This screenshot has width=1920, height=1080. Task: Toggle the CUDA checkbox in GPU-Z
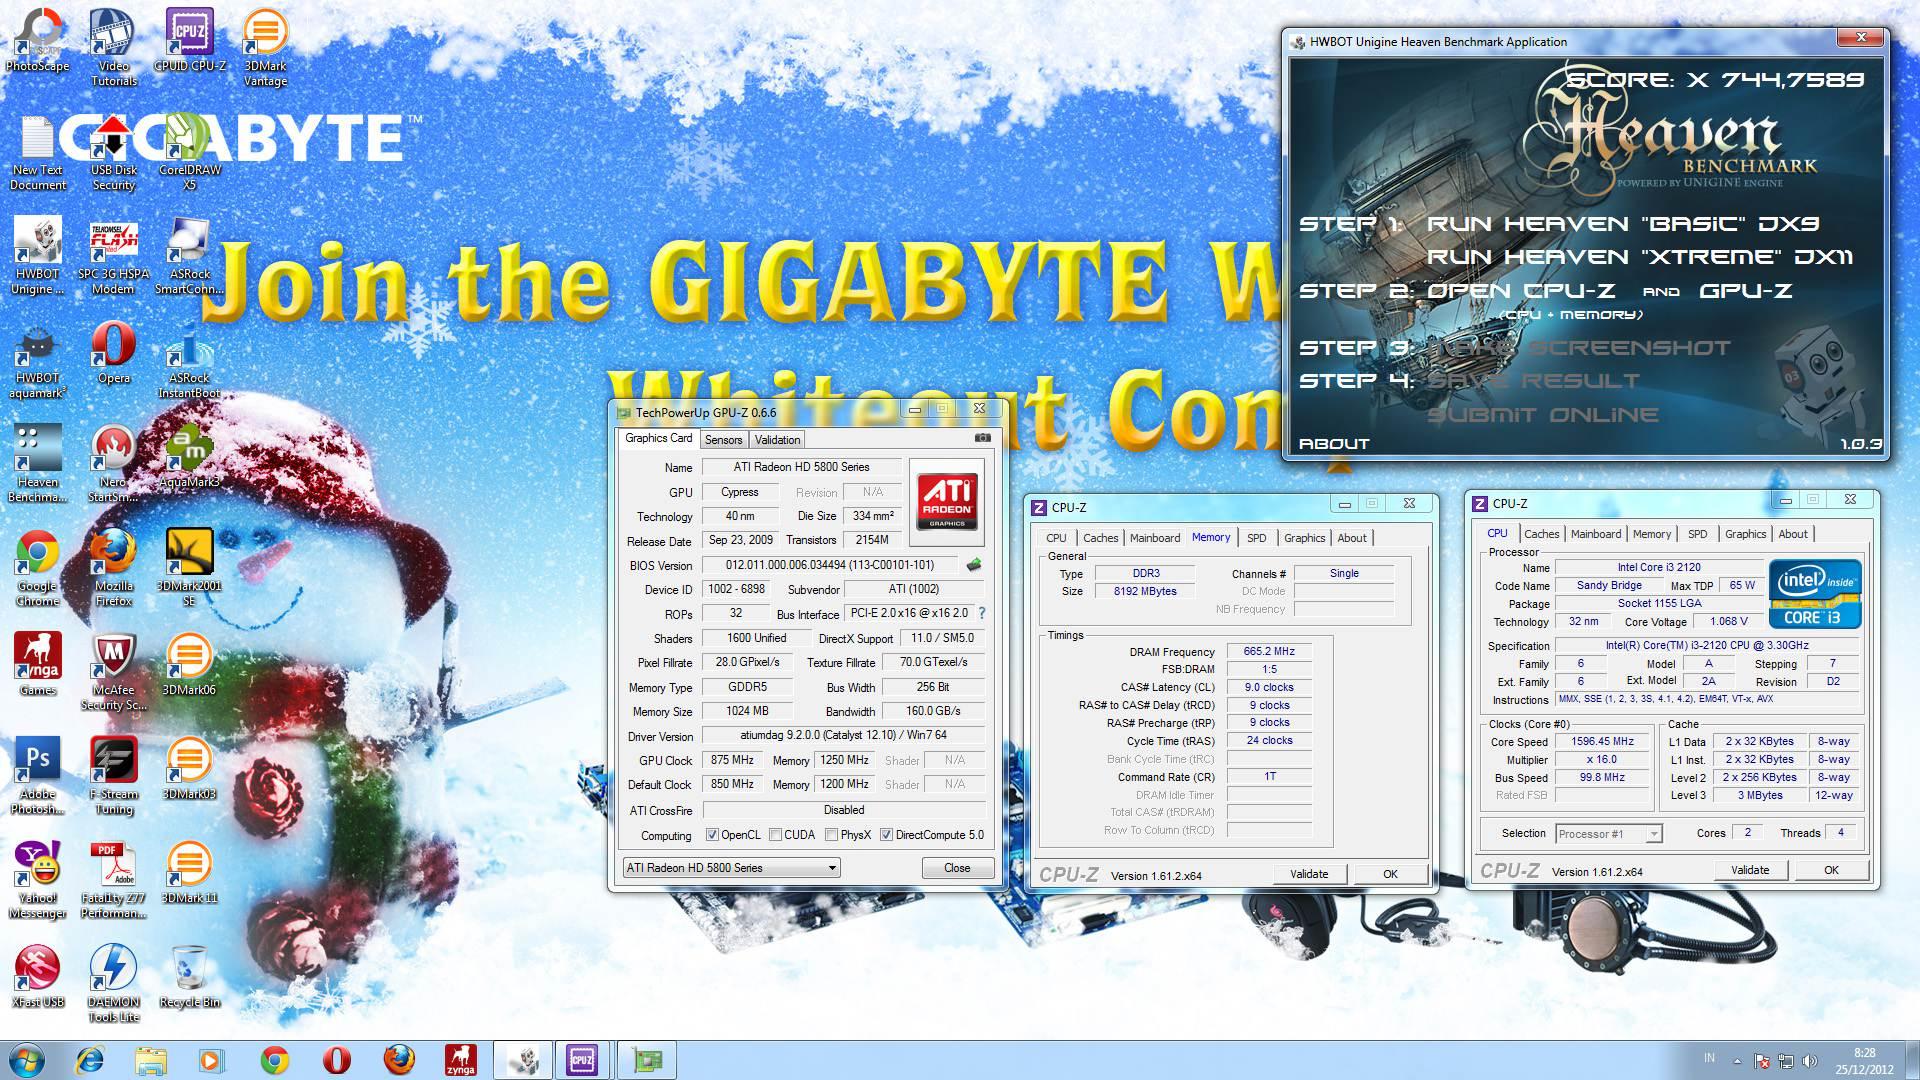point(775,835)
